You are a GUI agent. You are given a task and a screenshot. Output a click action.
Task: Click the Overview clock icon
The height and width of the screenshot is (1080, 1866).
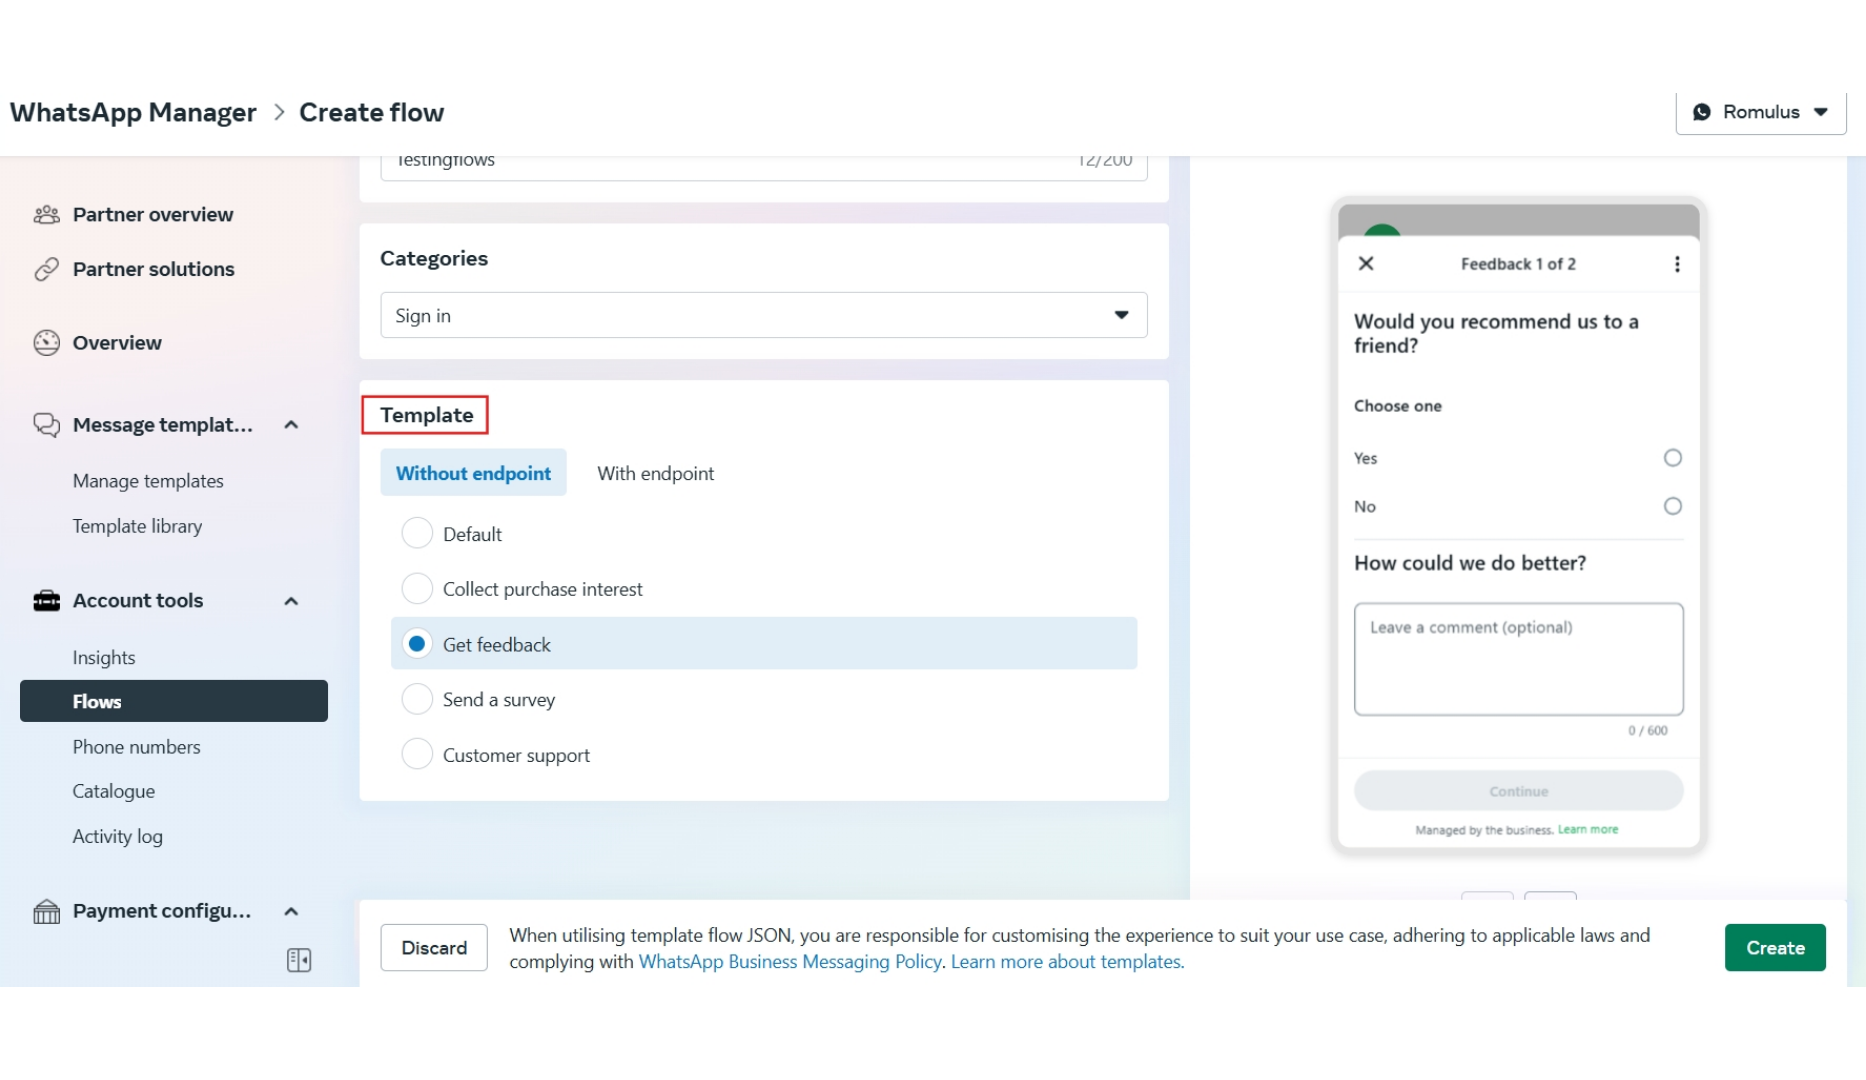click(x=44, y=342)
